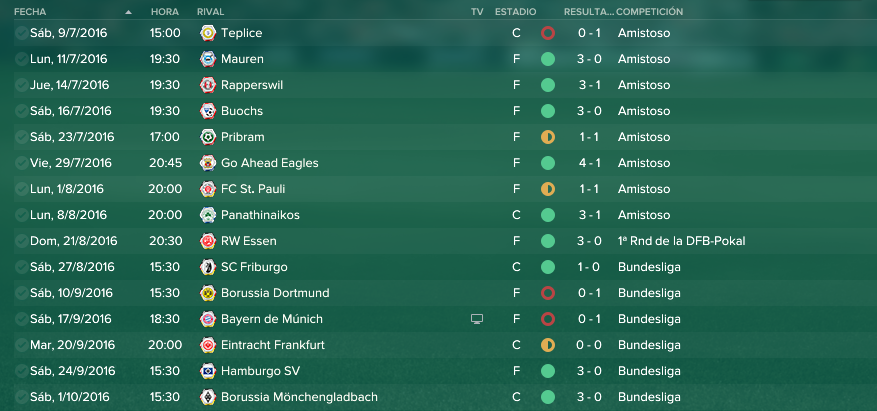
Task: Click the yellow draw indicator for Pribram match
Action: [x=548, y=137]
